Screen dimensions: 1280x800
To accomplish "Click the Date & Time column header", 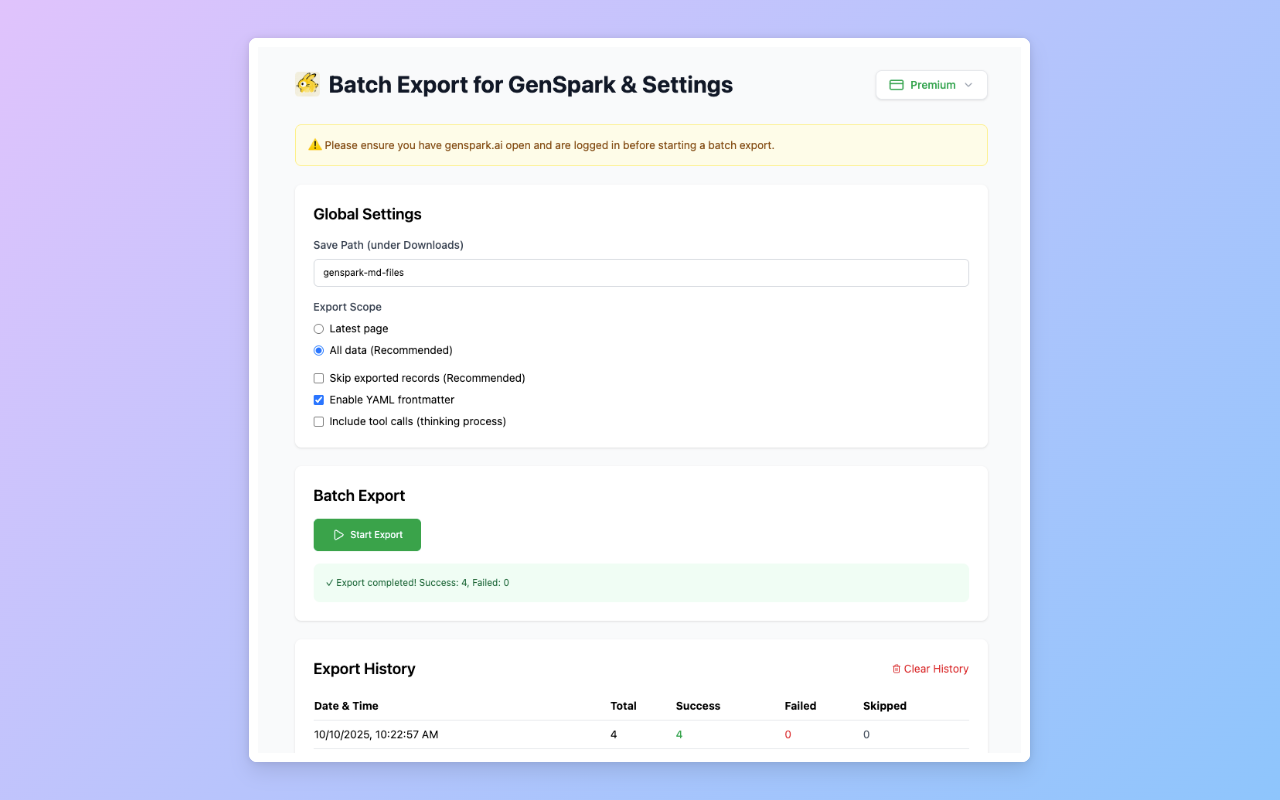I will (346, 706).
